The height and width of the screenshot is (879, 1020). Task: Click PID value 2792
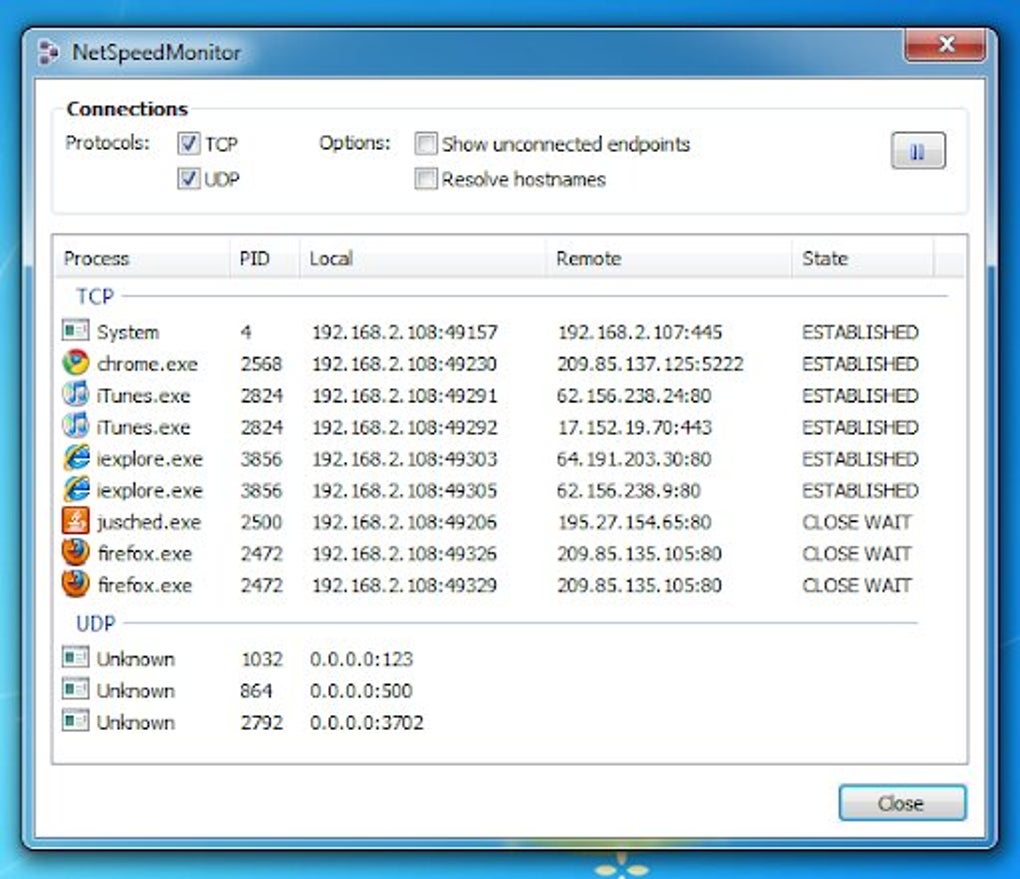tap(262, 722)
